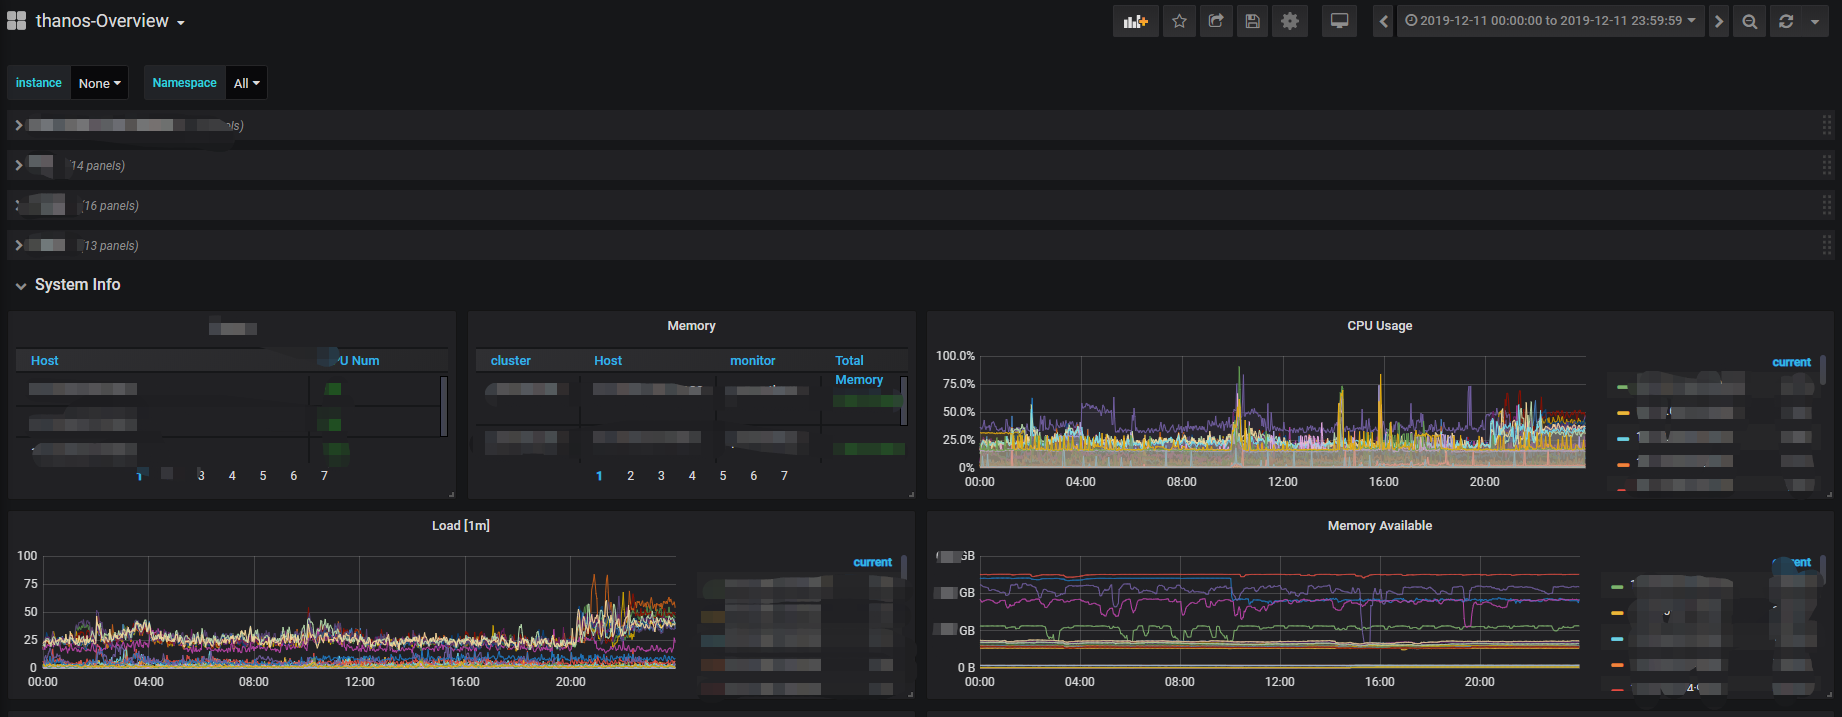Image resolution: width=1842 pixels, height=717 pixels.
Task: Expand the collapsed 14 panels row
Action: pyautogui.click(x=20, y=165)
